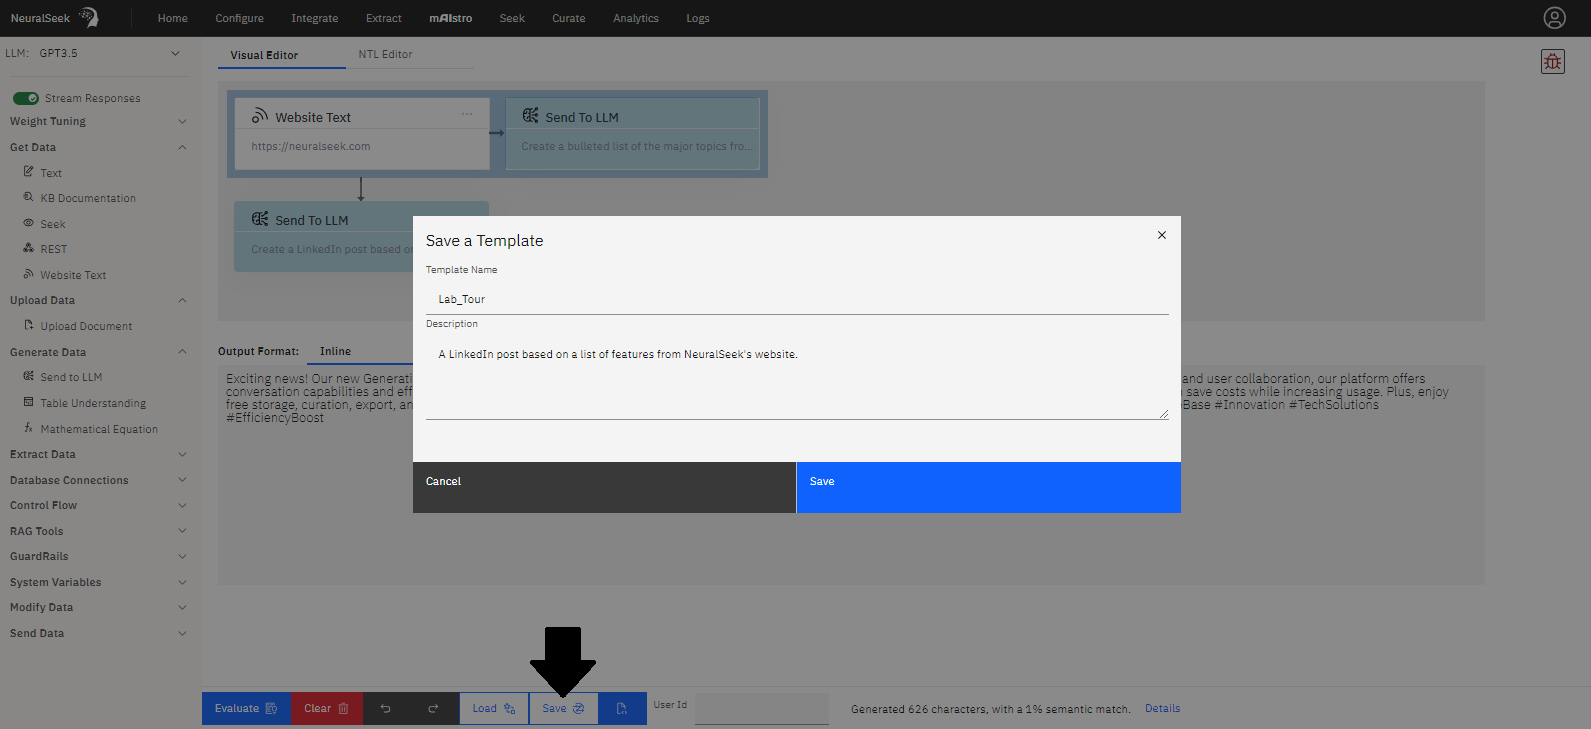Click the Load template button

point(494,708)
